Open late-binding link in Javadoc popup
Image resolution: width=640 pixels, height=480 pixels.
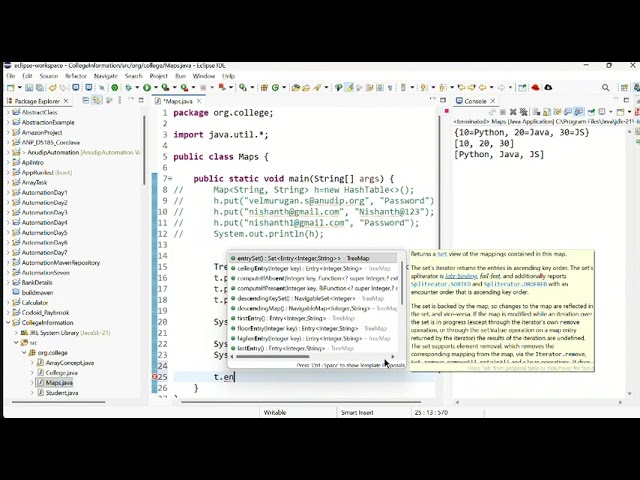tap(461, 276)
